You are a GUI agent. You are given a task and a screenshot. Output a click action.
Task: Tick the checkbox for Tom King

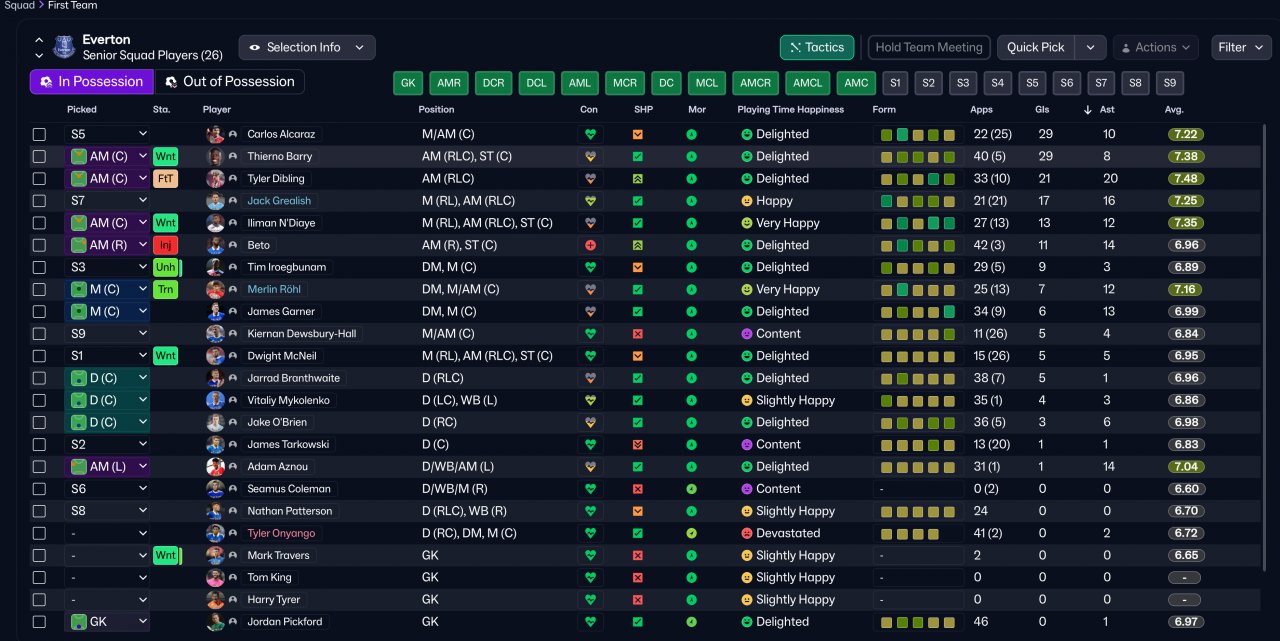tap(39, 578)
